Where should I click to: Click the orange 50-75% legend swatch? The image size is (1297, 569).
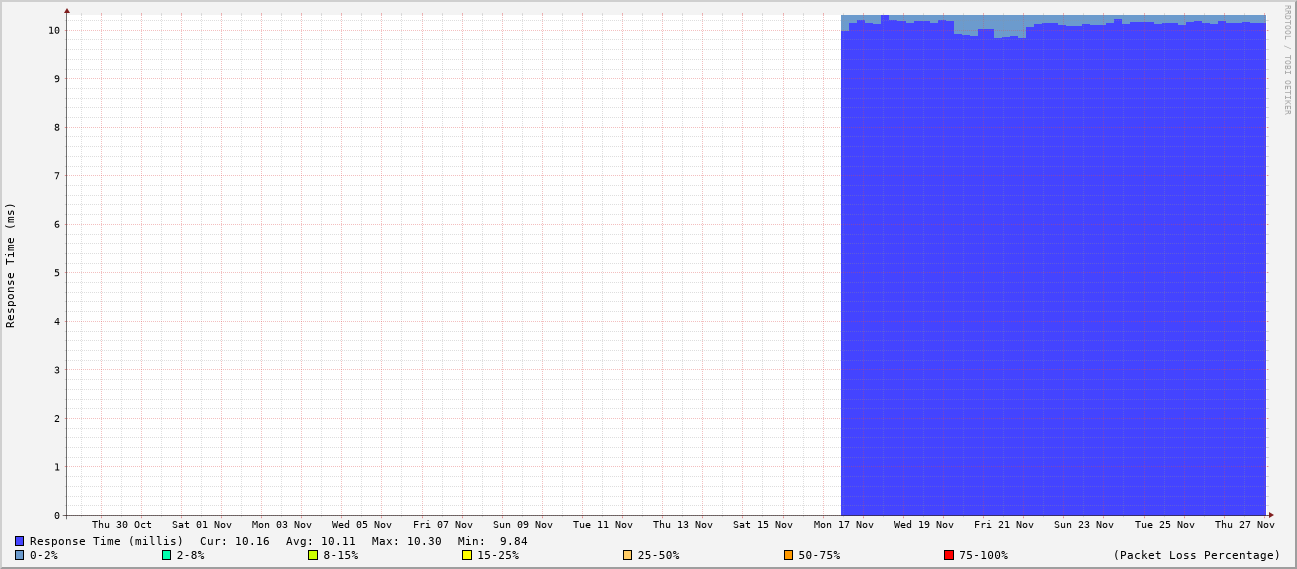[x=788, y=555]
